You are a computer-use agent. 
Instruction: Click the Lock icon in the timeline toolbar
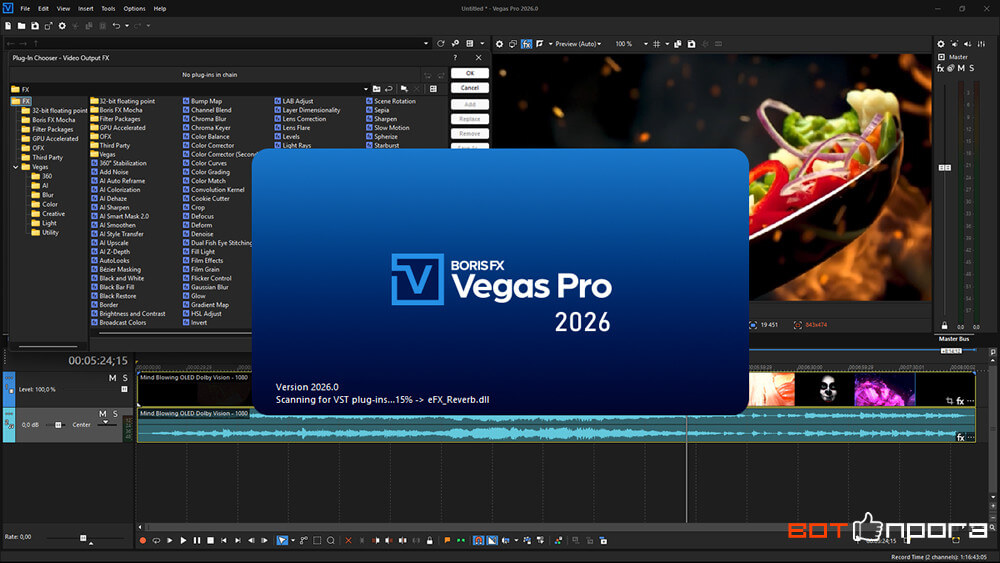[x=429, y=541]
